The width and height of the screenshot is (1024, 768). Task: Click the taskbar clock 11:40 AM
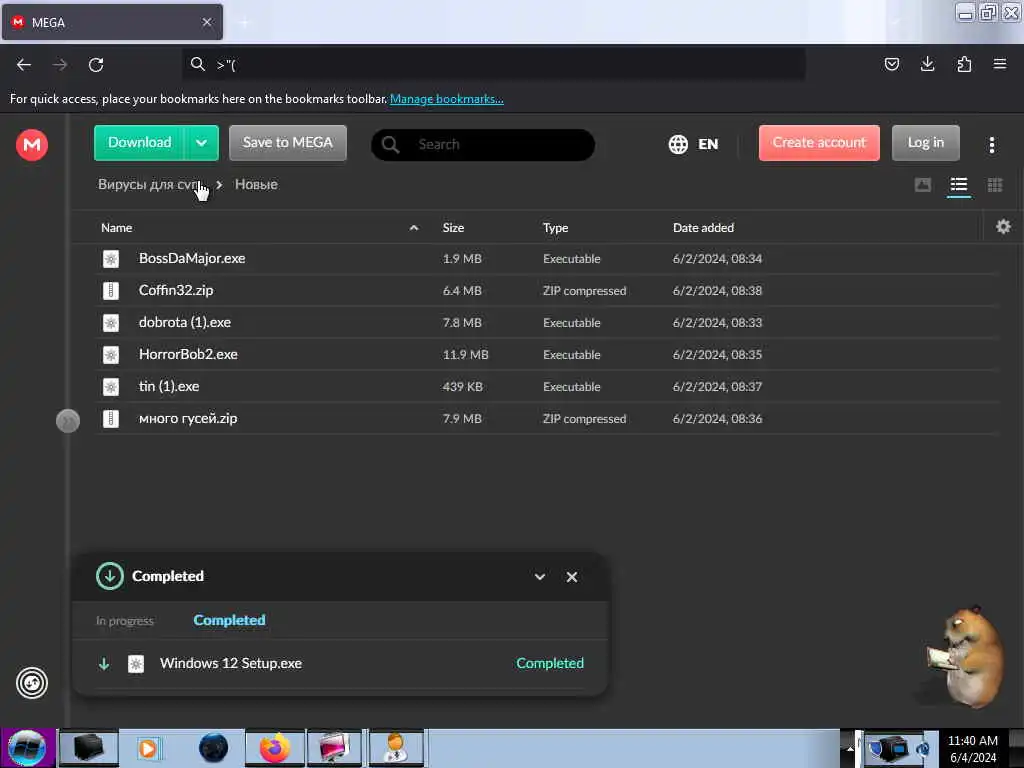[972, 741]
